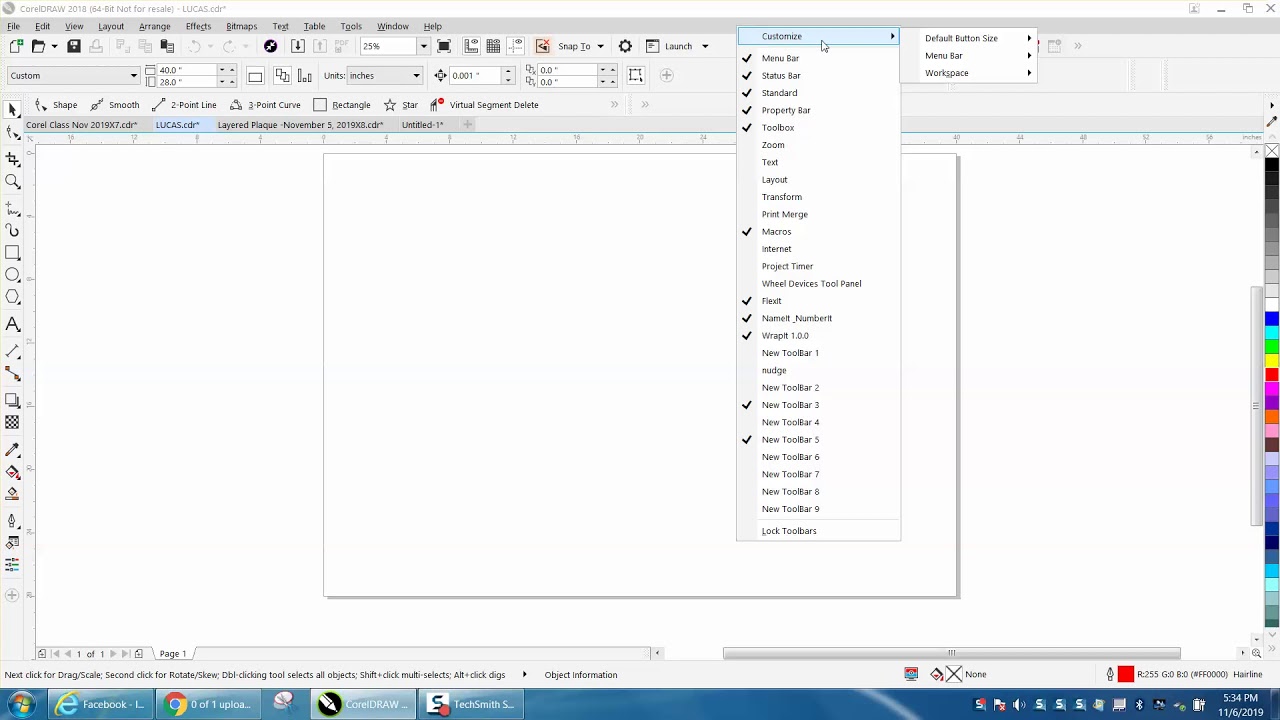
Task: Select the Zoom magnifier tool in toolbox
Action: pos(12,182)
